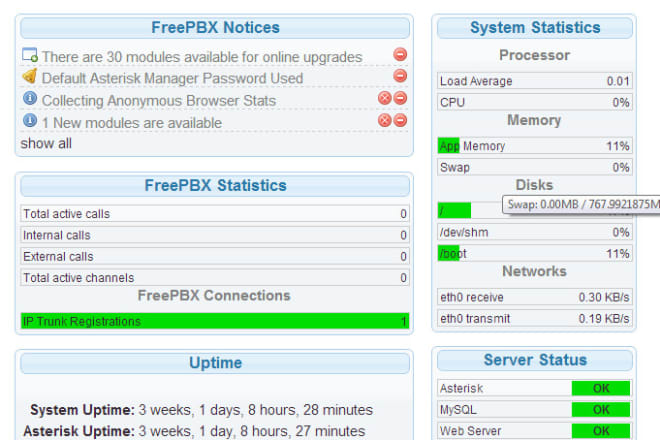Open the Collecting Anonymous Browser Stats notice text

[x=159, y=101]
